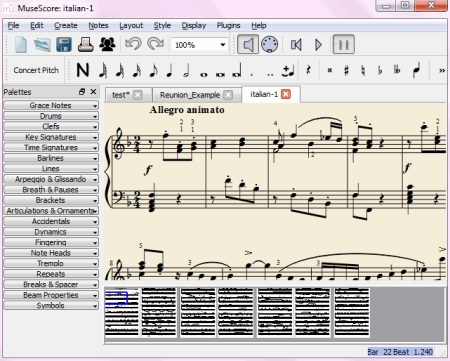Select the double whole note duration
Screen dimensions: 450x361
[220, 75]
